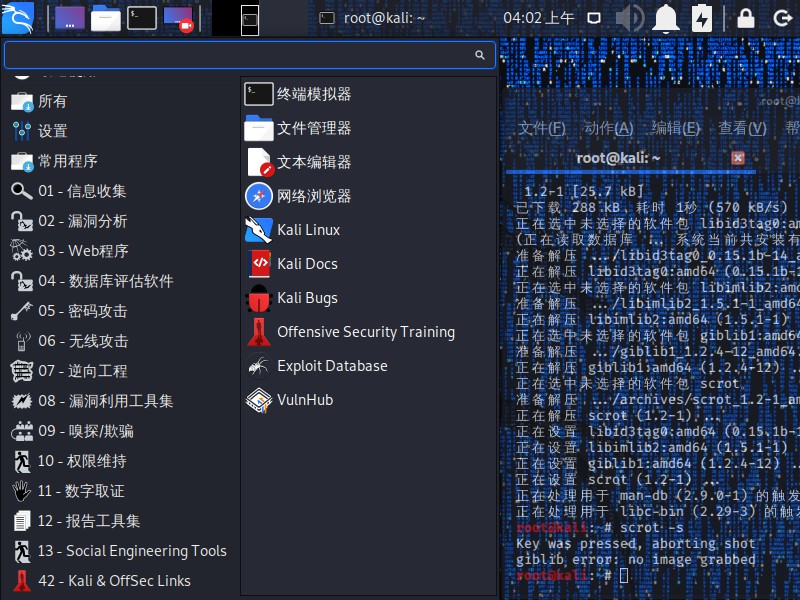
Task: Open 05 - 密码攻击 category
Action: click(120, 311)
